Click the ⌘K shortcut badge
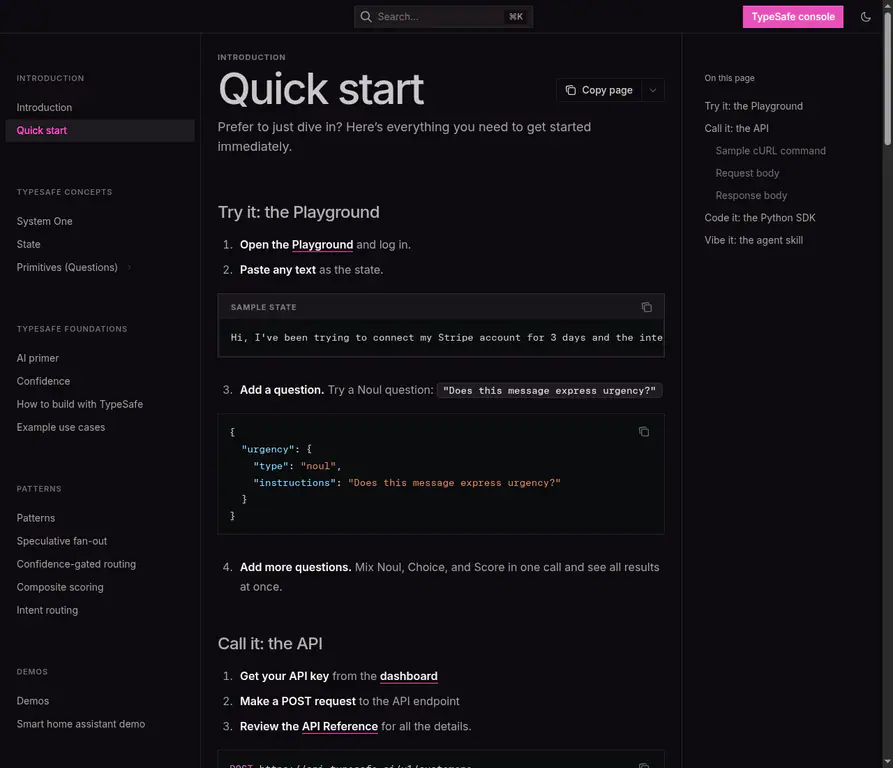The height and width of the screenshot is (768, 893). coord(515,17)
